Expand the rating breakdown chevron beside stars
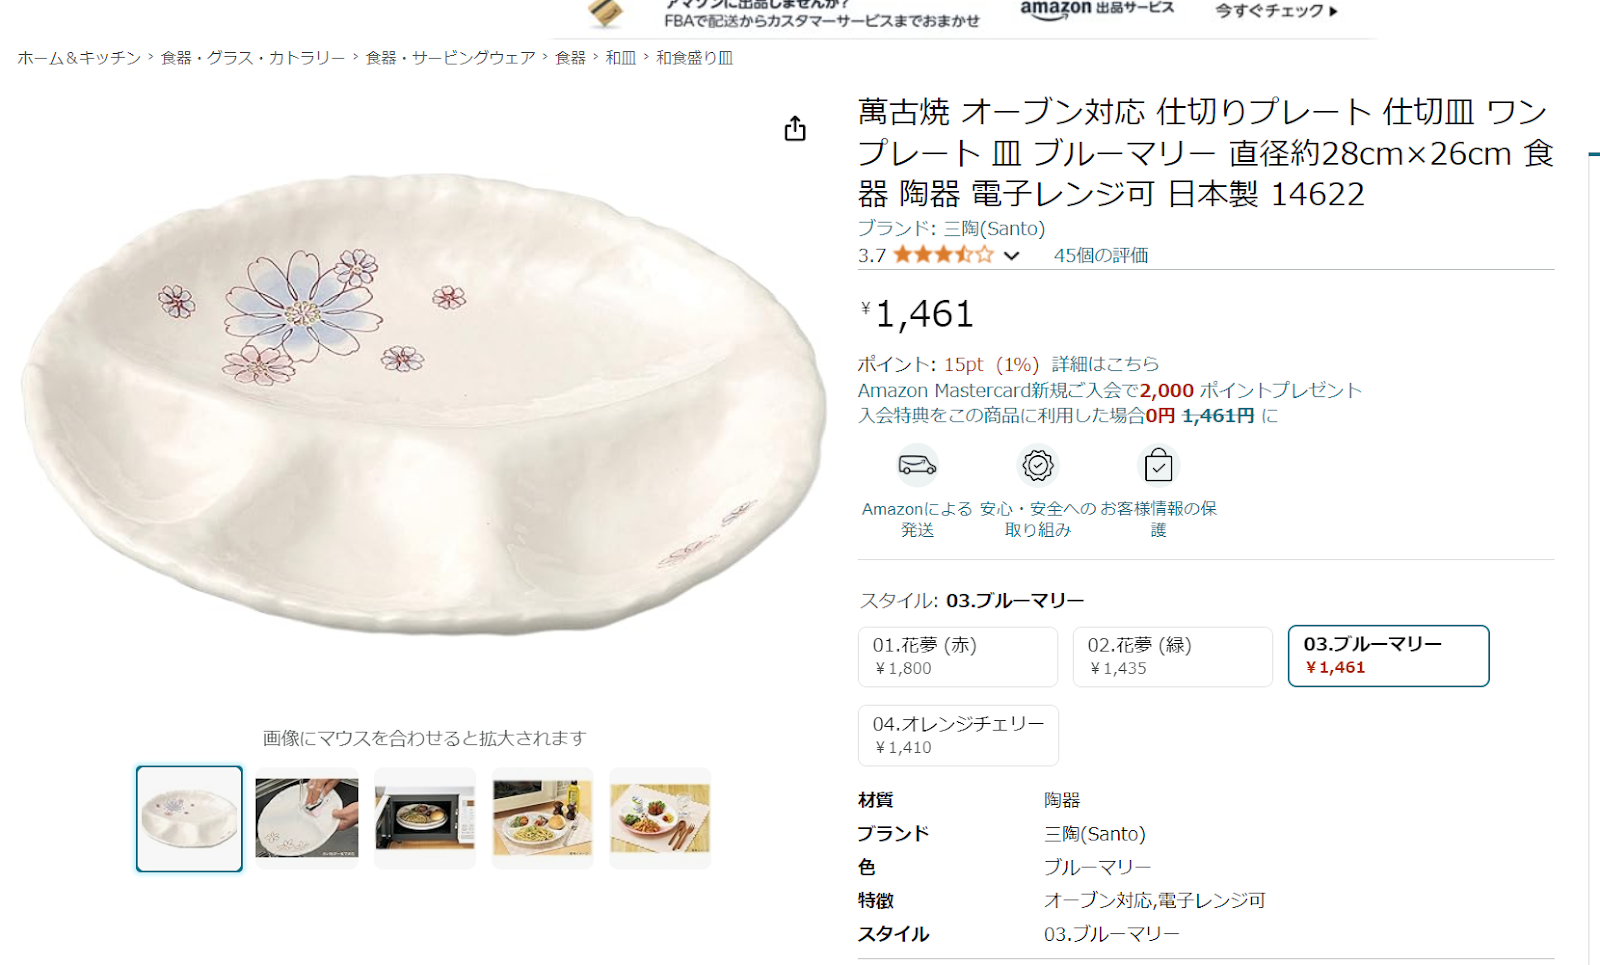Image resolution: width=1600 pixels, height=965 pixels. [1011, 256]
